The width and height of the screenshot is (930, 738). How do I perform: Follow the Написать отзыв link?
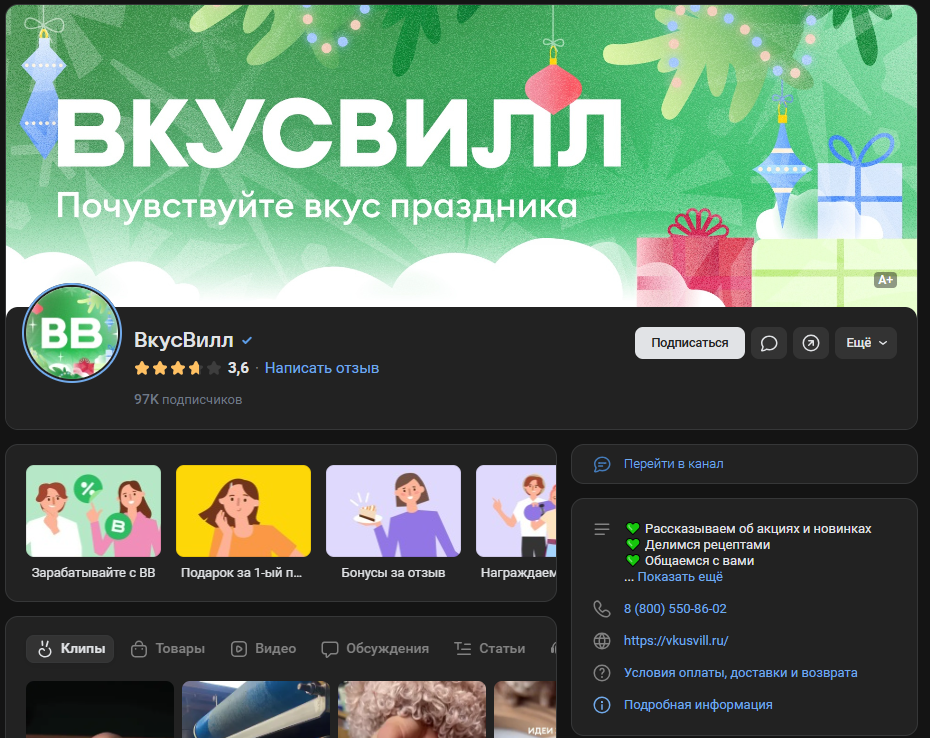[x=322, y=368]
